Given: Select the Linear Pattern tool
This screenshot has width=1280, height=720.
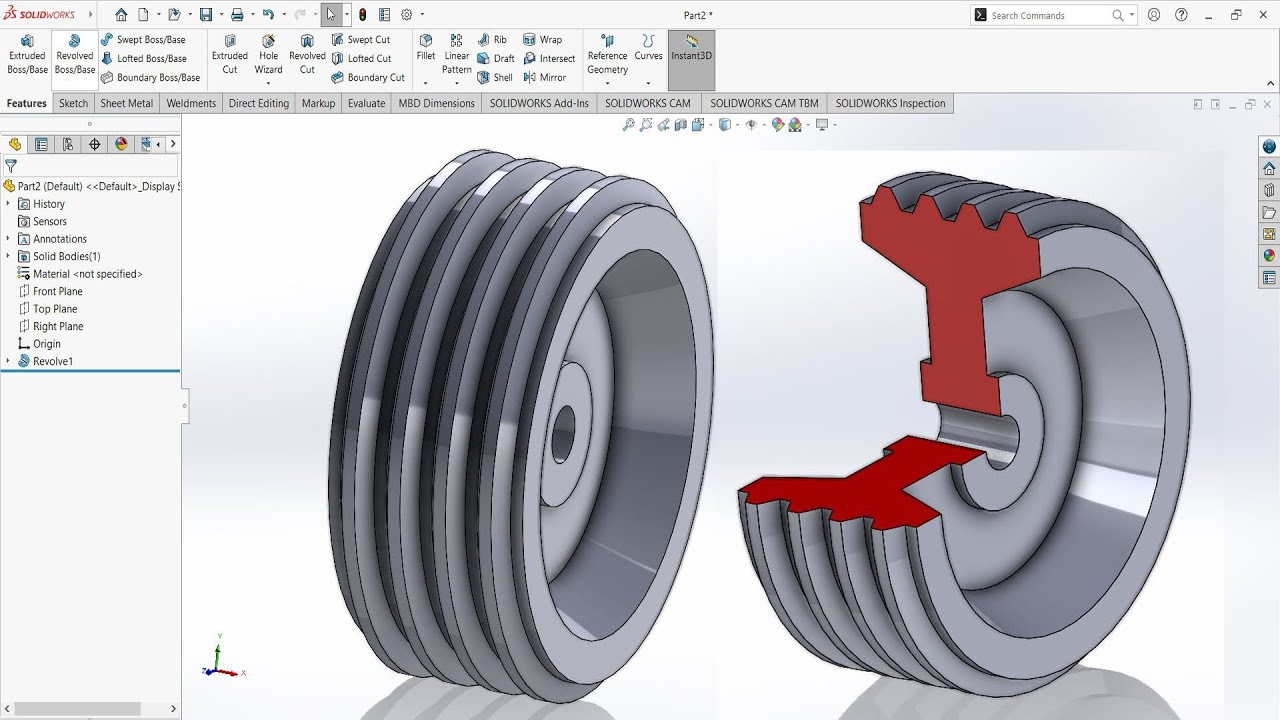Looking at the screenshot, I should coord(457,55).
